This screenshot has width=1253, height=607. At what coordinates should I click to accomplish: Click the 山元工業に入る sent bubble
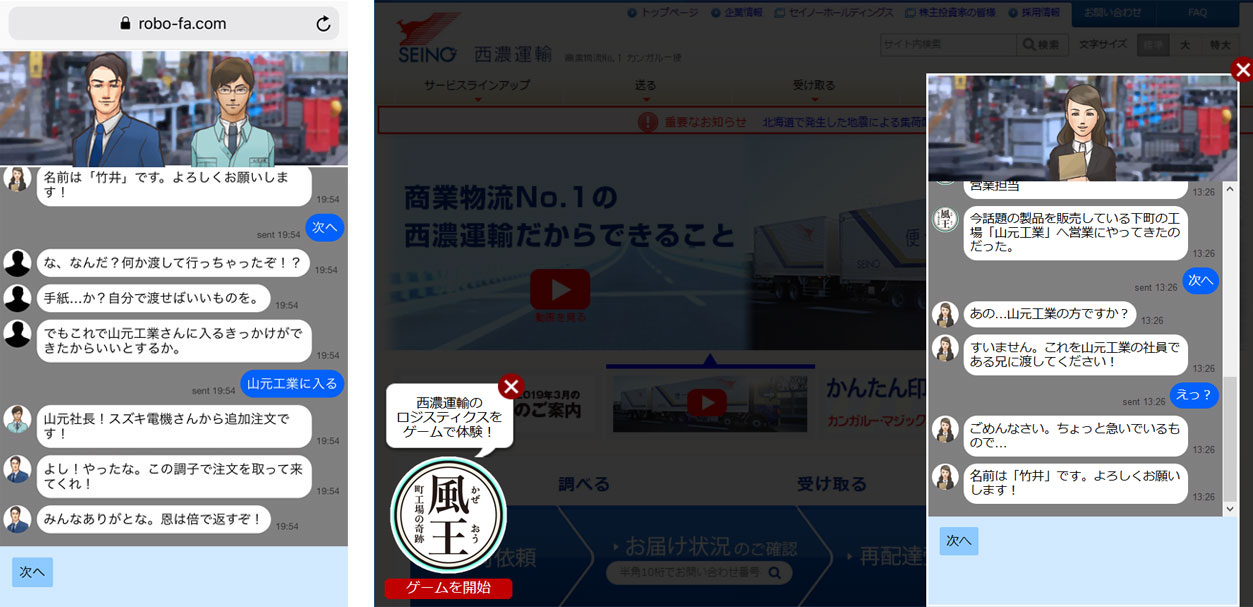tap(292, 383)
